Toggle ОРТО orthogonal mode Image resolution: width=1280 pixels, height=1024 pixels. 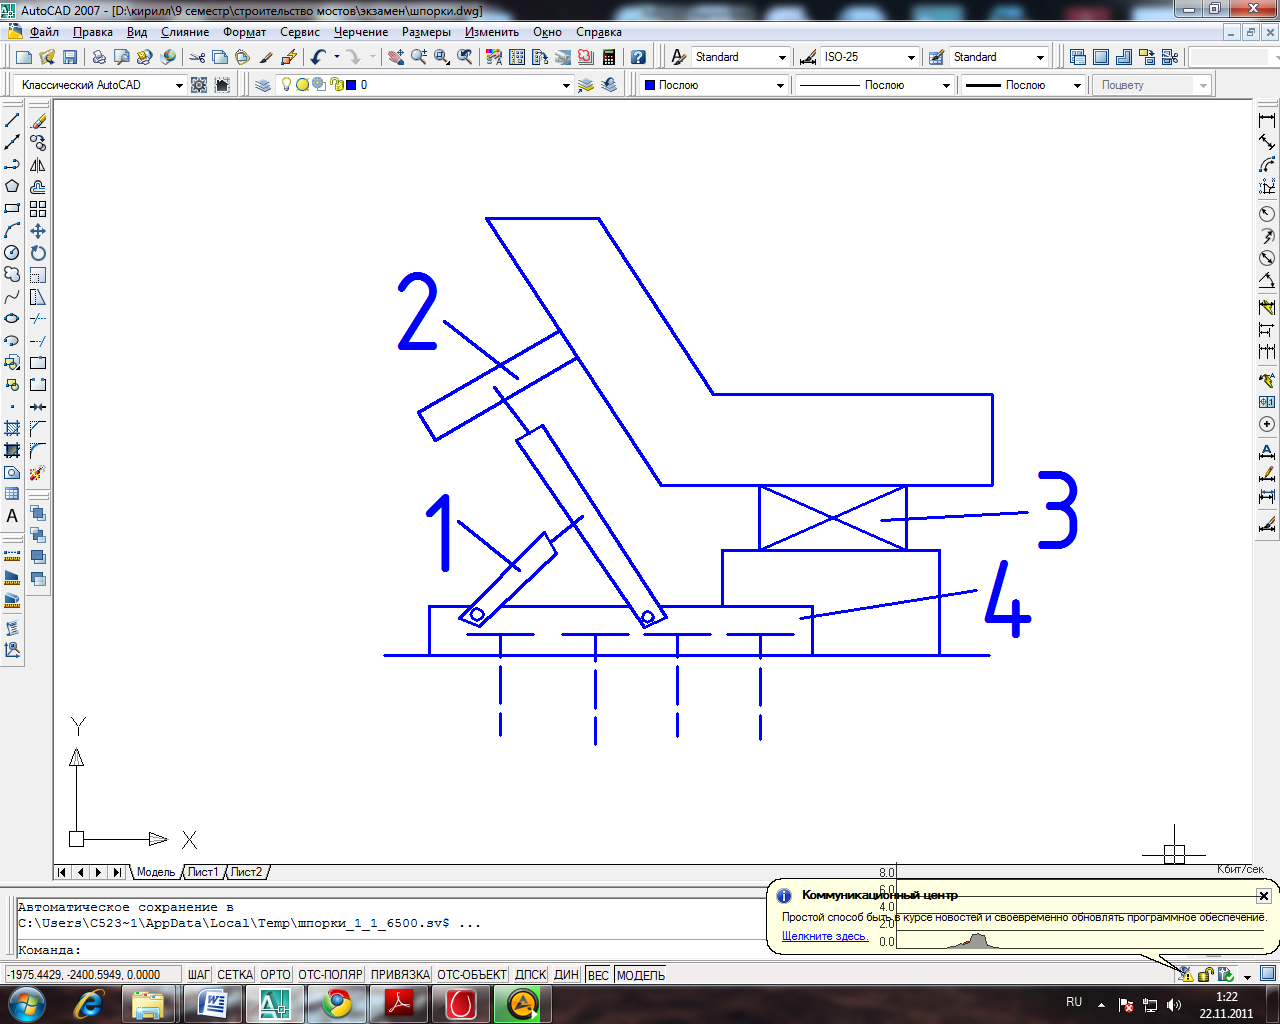coord(275,975)
